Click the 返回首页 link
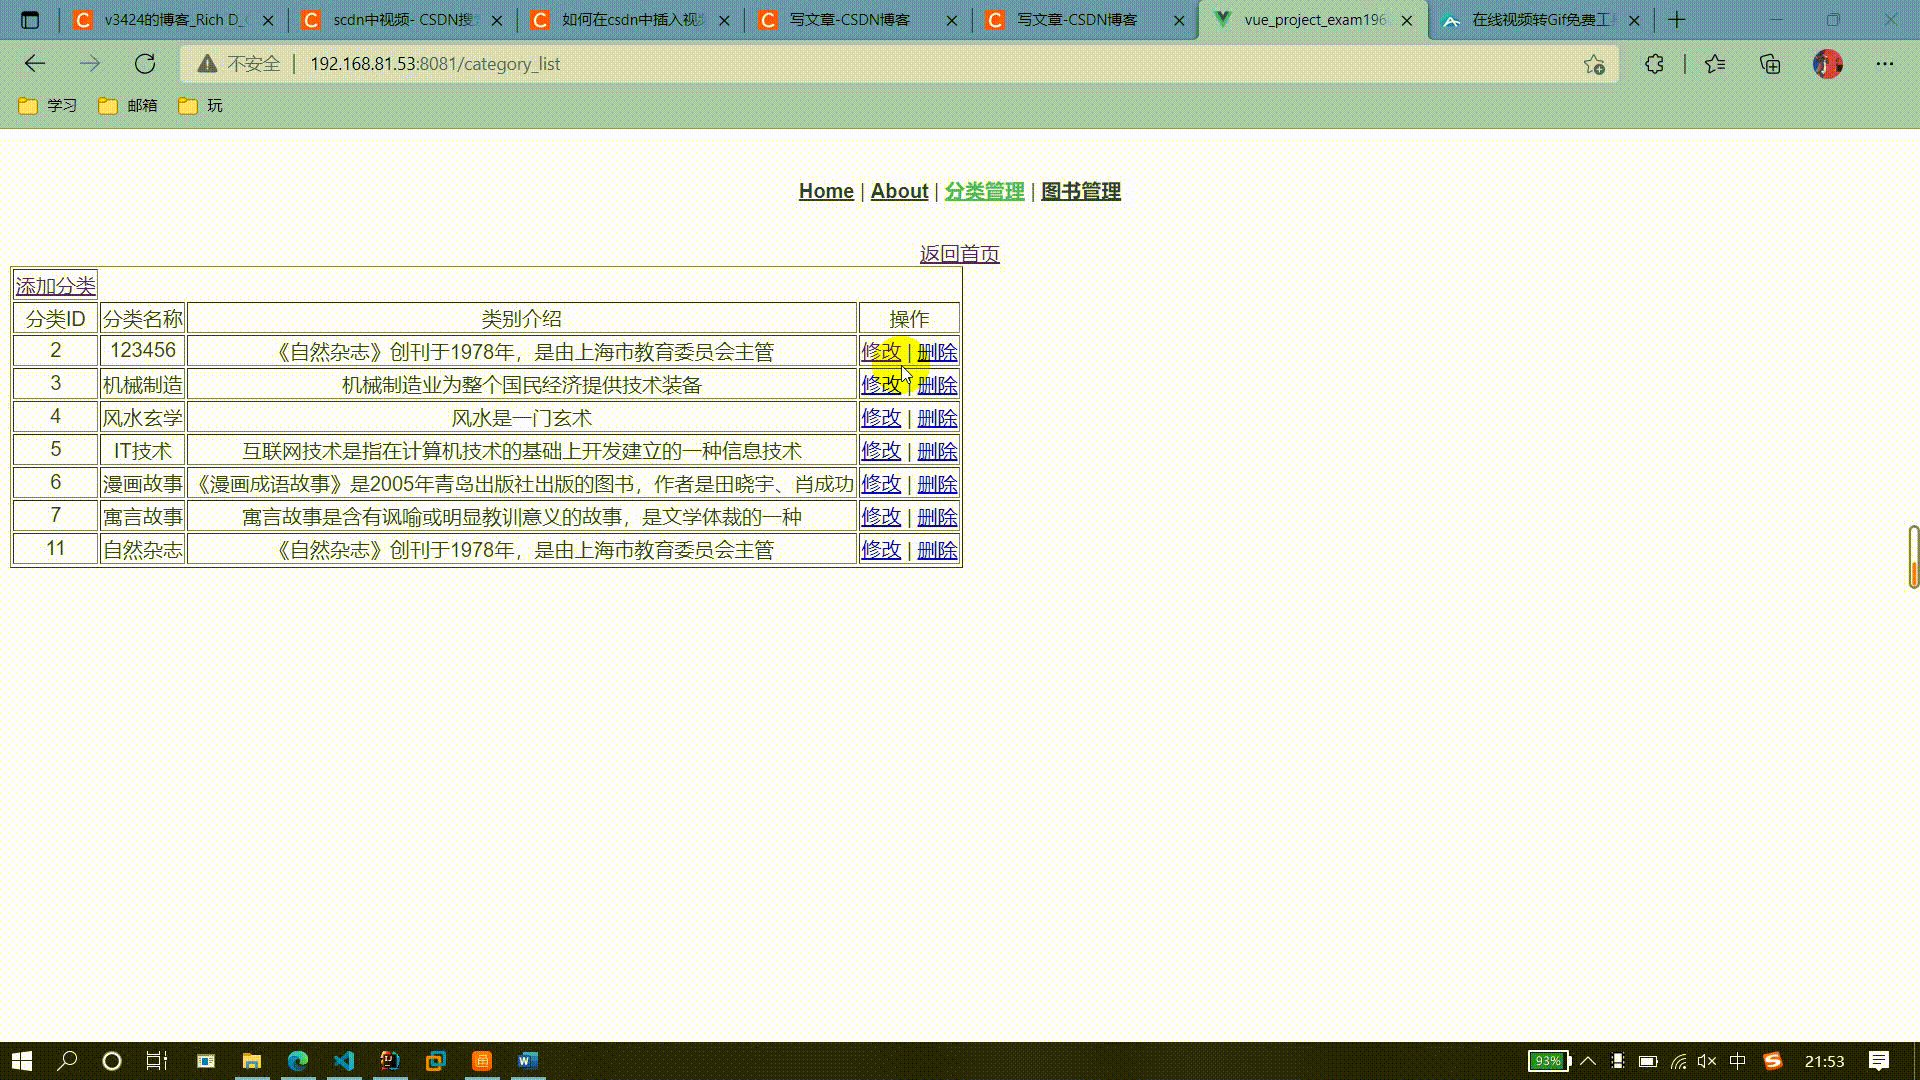The image size is (1920, 1080). 960,253
